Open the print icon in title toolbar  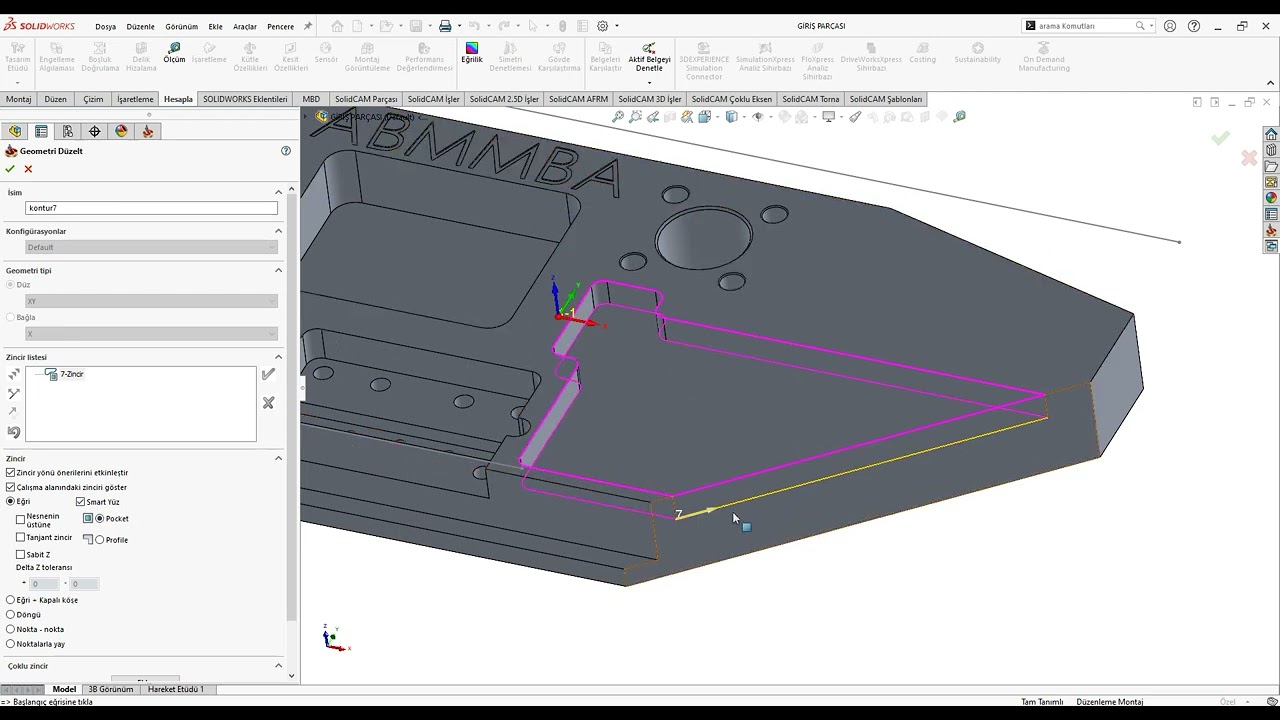point(445,26)
